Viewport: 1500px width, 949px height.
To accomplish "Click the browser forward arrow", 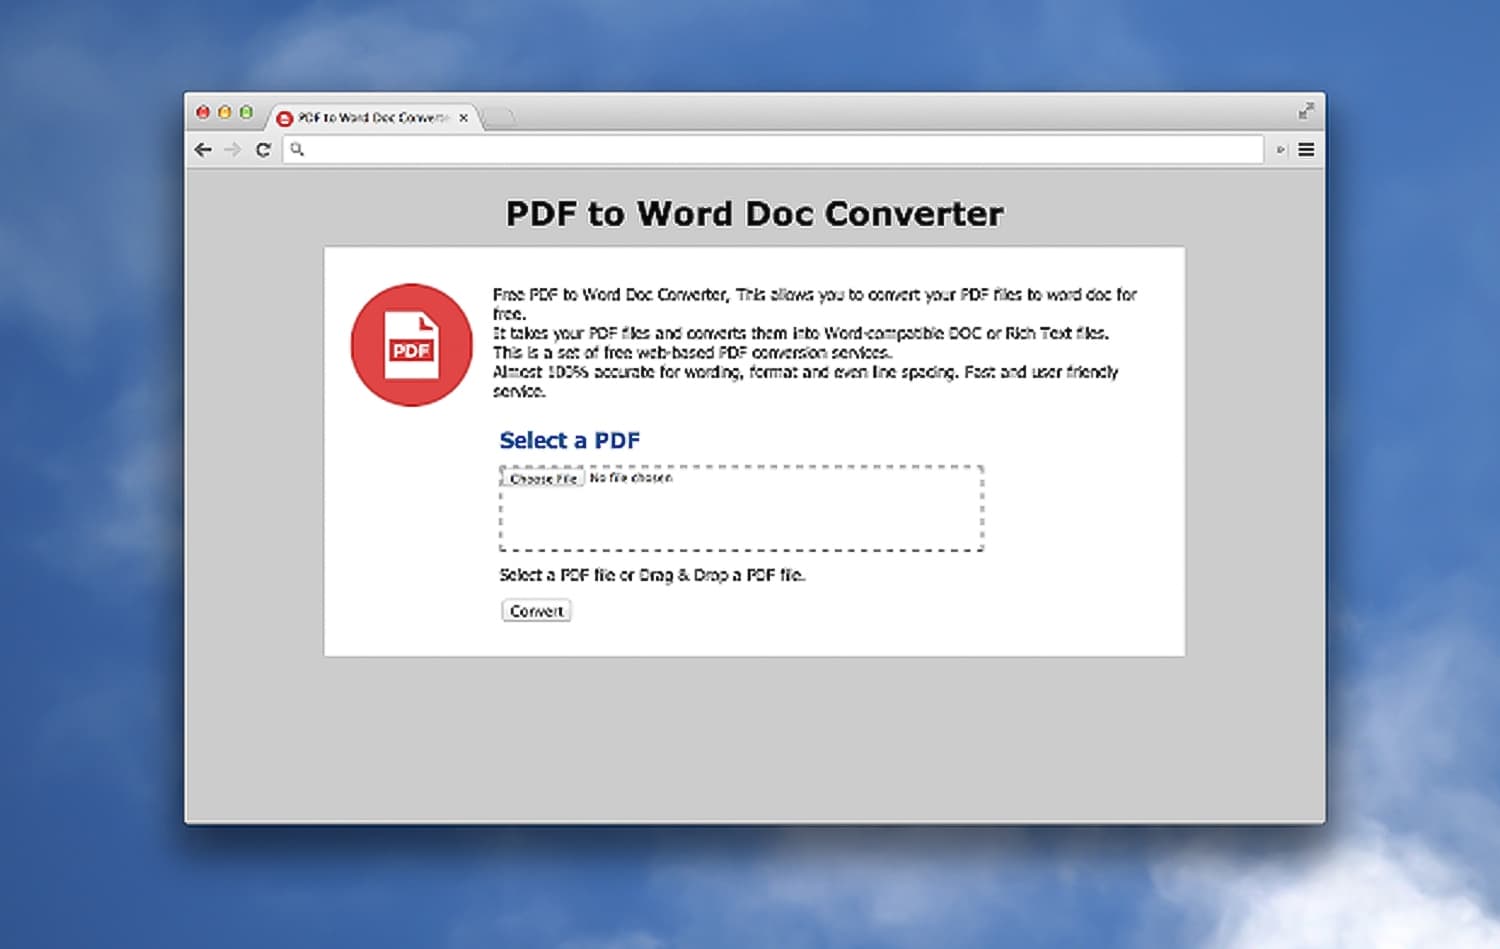I will tap(233, 149).
